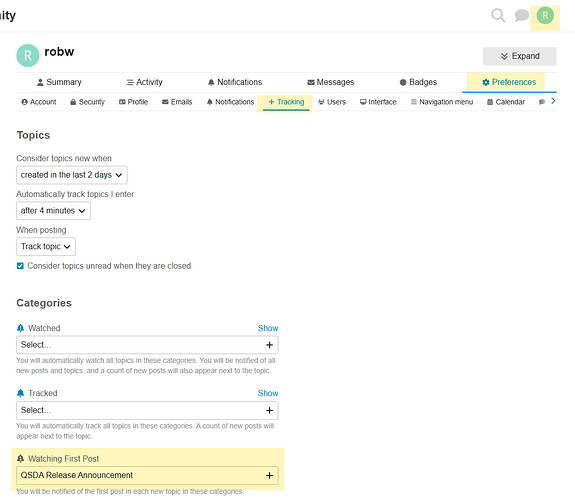The image size is (575, 500).
Task: Go to Notifications sub-preferences
Action: pyautogui.click(x=230, y=102)
